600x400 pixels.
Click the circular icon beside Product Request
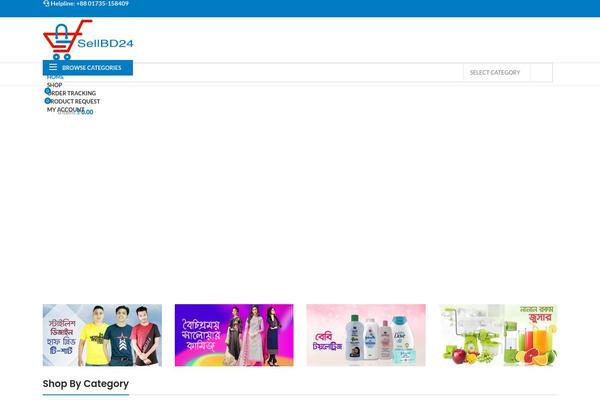pos(47,101)
